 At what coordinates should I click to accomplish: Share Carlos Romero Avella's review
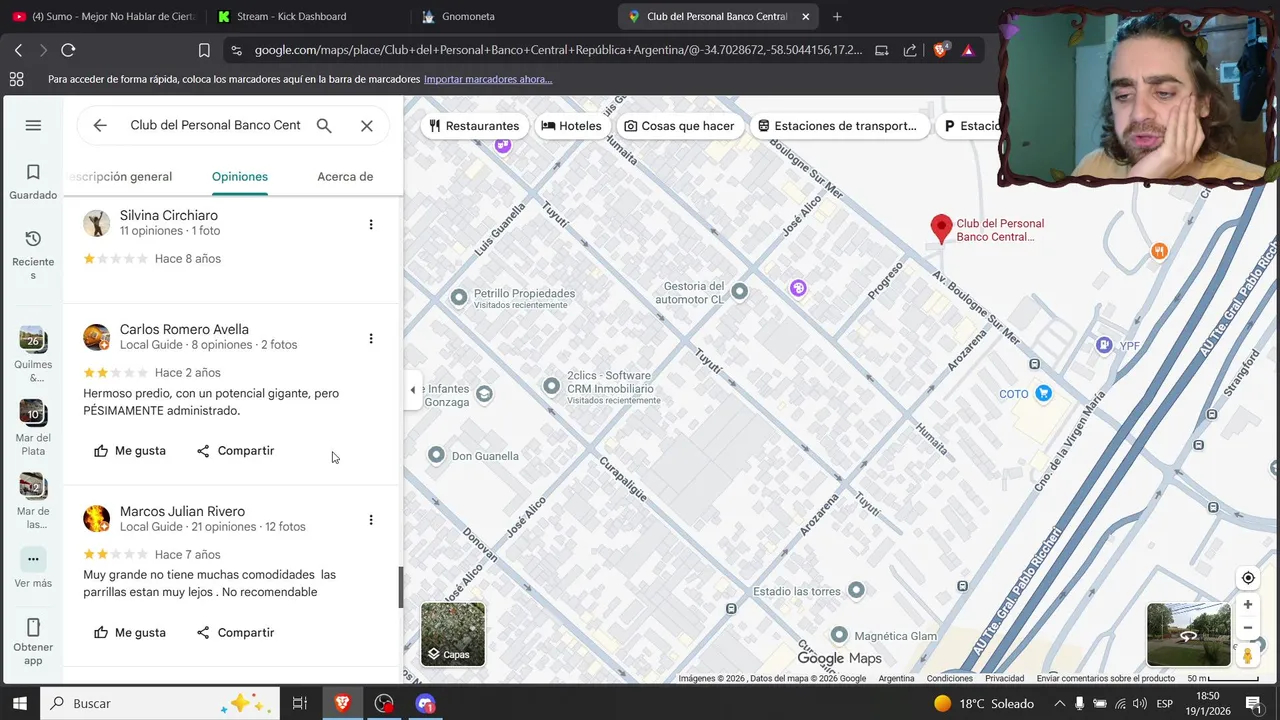pyautogui.click(x=235, y=451)
